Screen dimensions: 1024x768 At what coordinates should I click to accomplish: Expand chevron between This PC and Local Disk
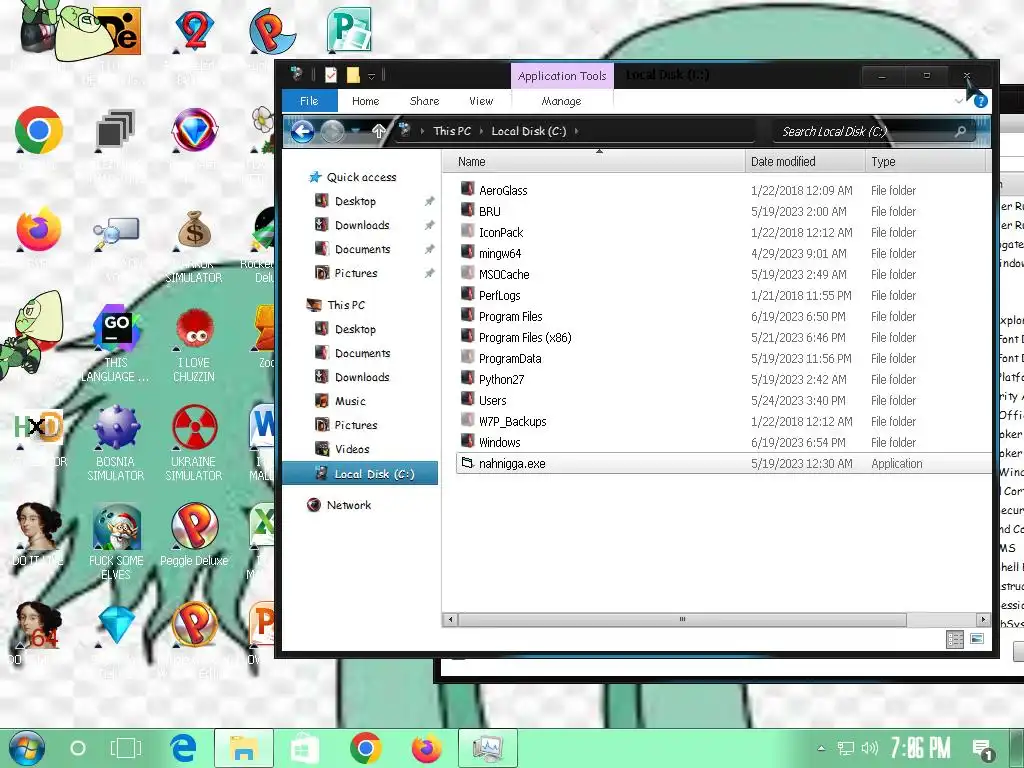pyautogui.click(x=481, y=131)
